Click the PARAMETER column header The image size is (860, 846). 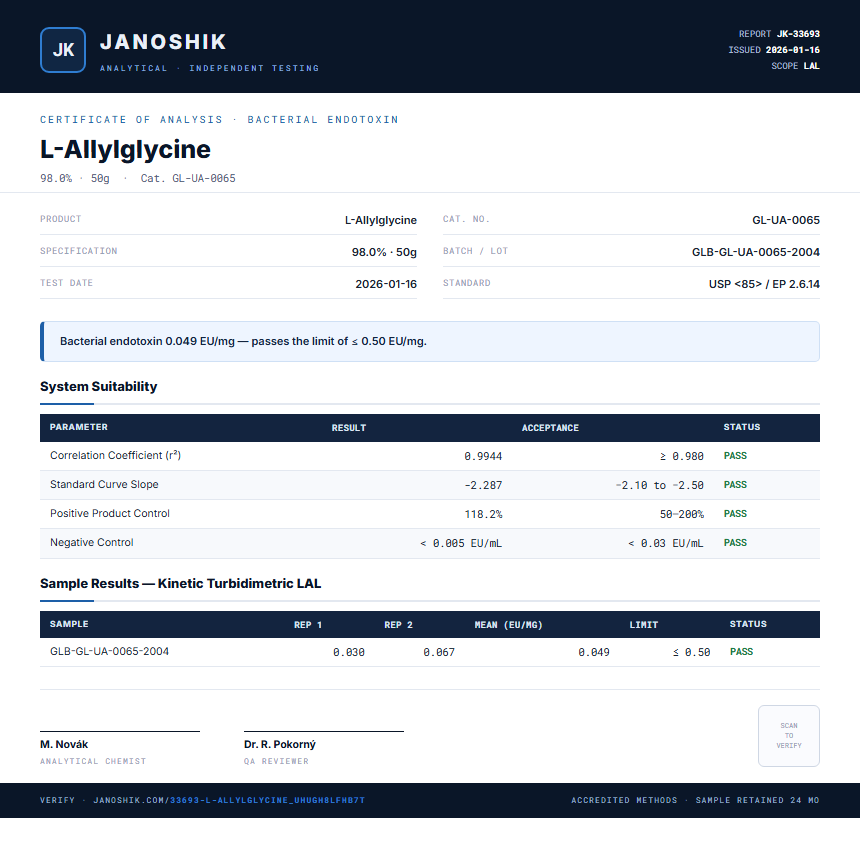[78, 427]
